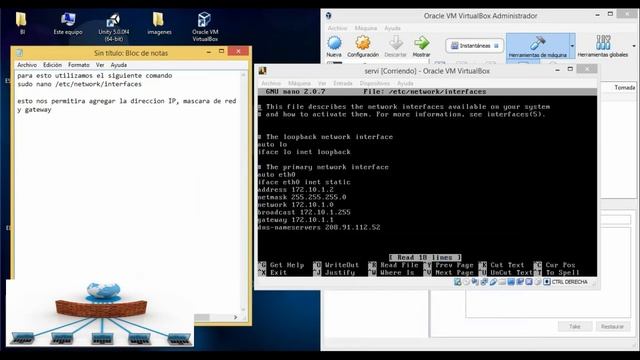The height and width of the screenshot is (360, 640).
Task: Click Nueva in VirtualBox Administrador toolbar
Action: click(x=334, y=46)
